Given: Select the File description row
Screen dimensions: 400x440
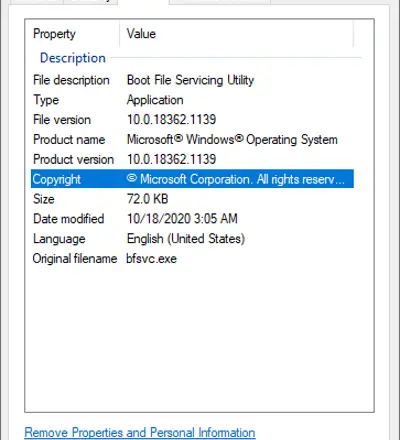Looking at the screenshot, I should coord(192,80).
